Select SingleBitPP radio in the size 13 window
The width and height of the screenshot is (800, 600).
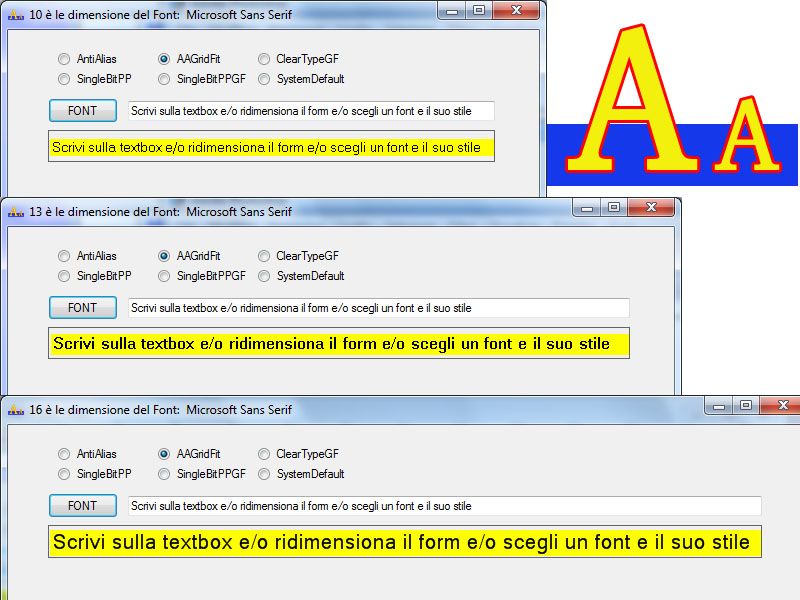[94, 276]
